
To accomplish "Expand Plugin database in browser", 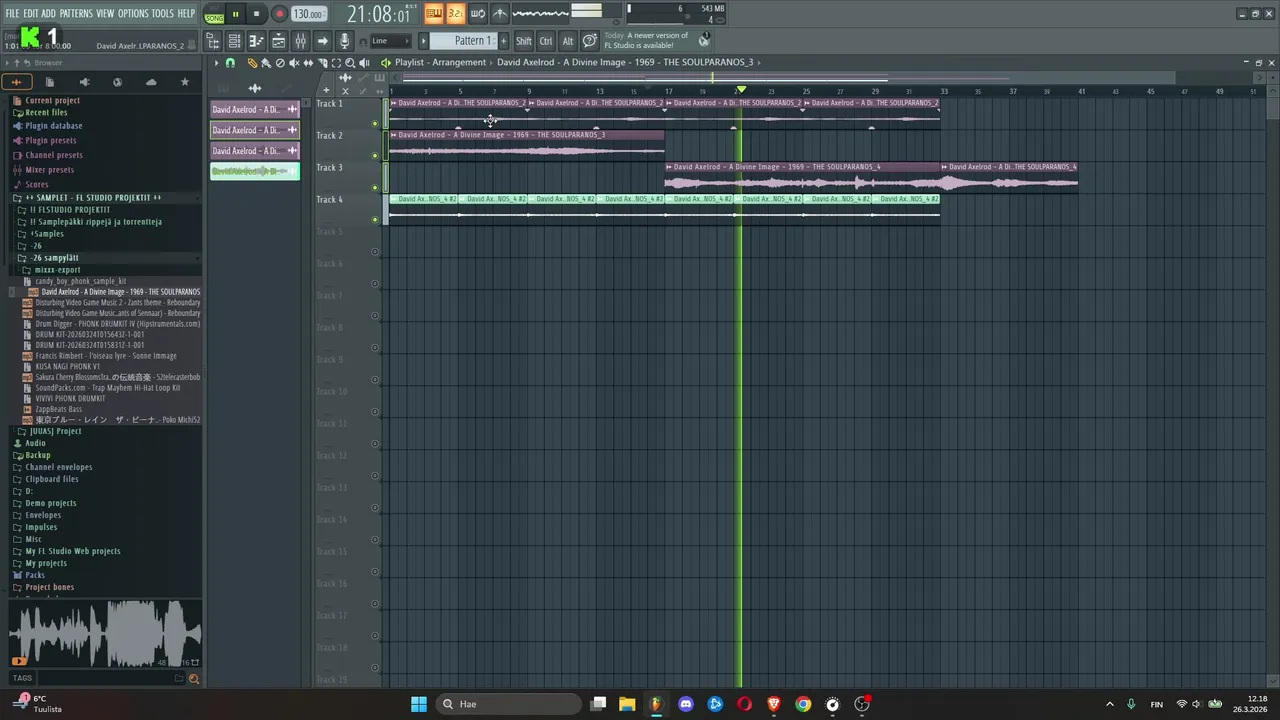I will pyautogui.click(x=54, y=126).
